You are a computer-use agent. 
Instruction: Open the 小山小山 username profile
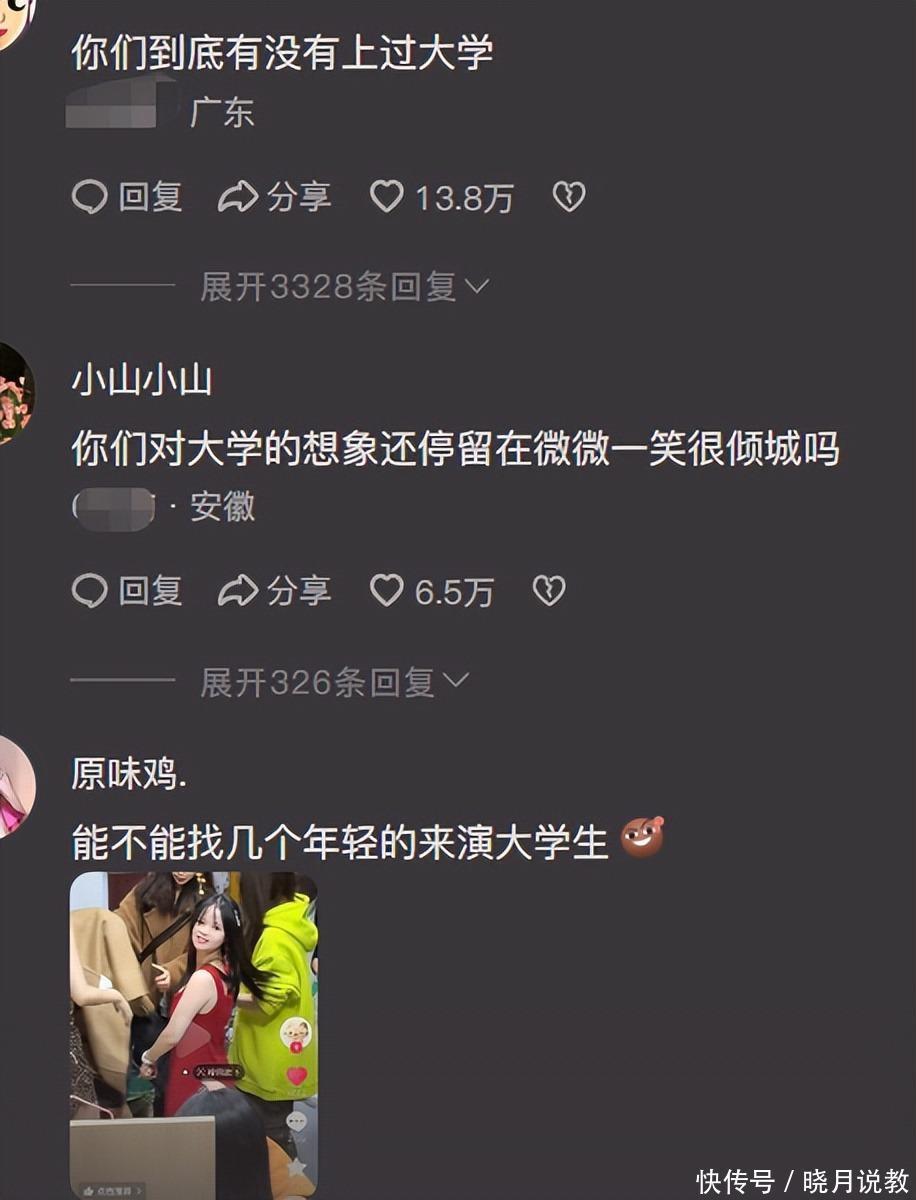tap(141, 381)
